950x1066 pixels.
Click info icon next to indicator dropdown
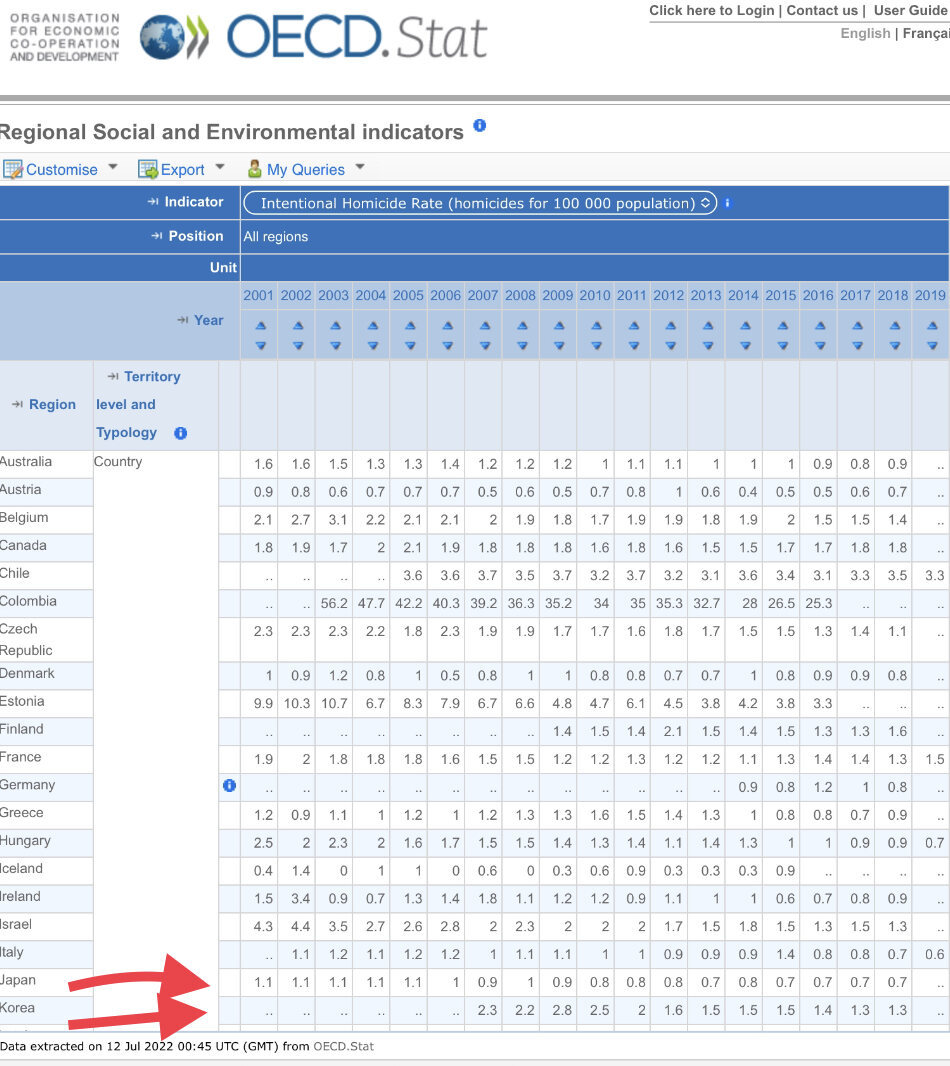728,203
